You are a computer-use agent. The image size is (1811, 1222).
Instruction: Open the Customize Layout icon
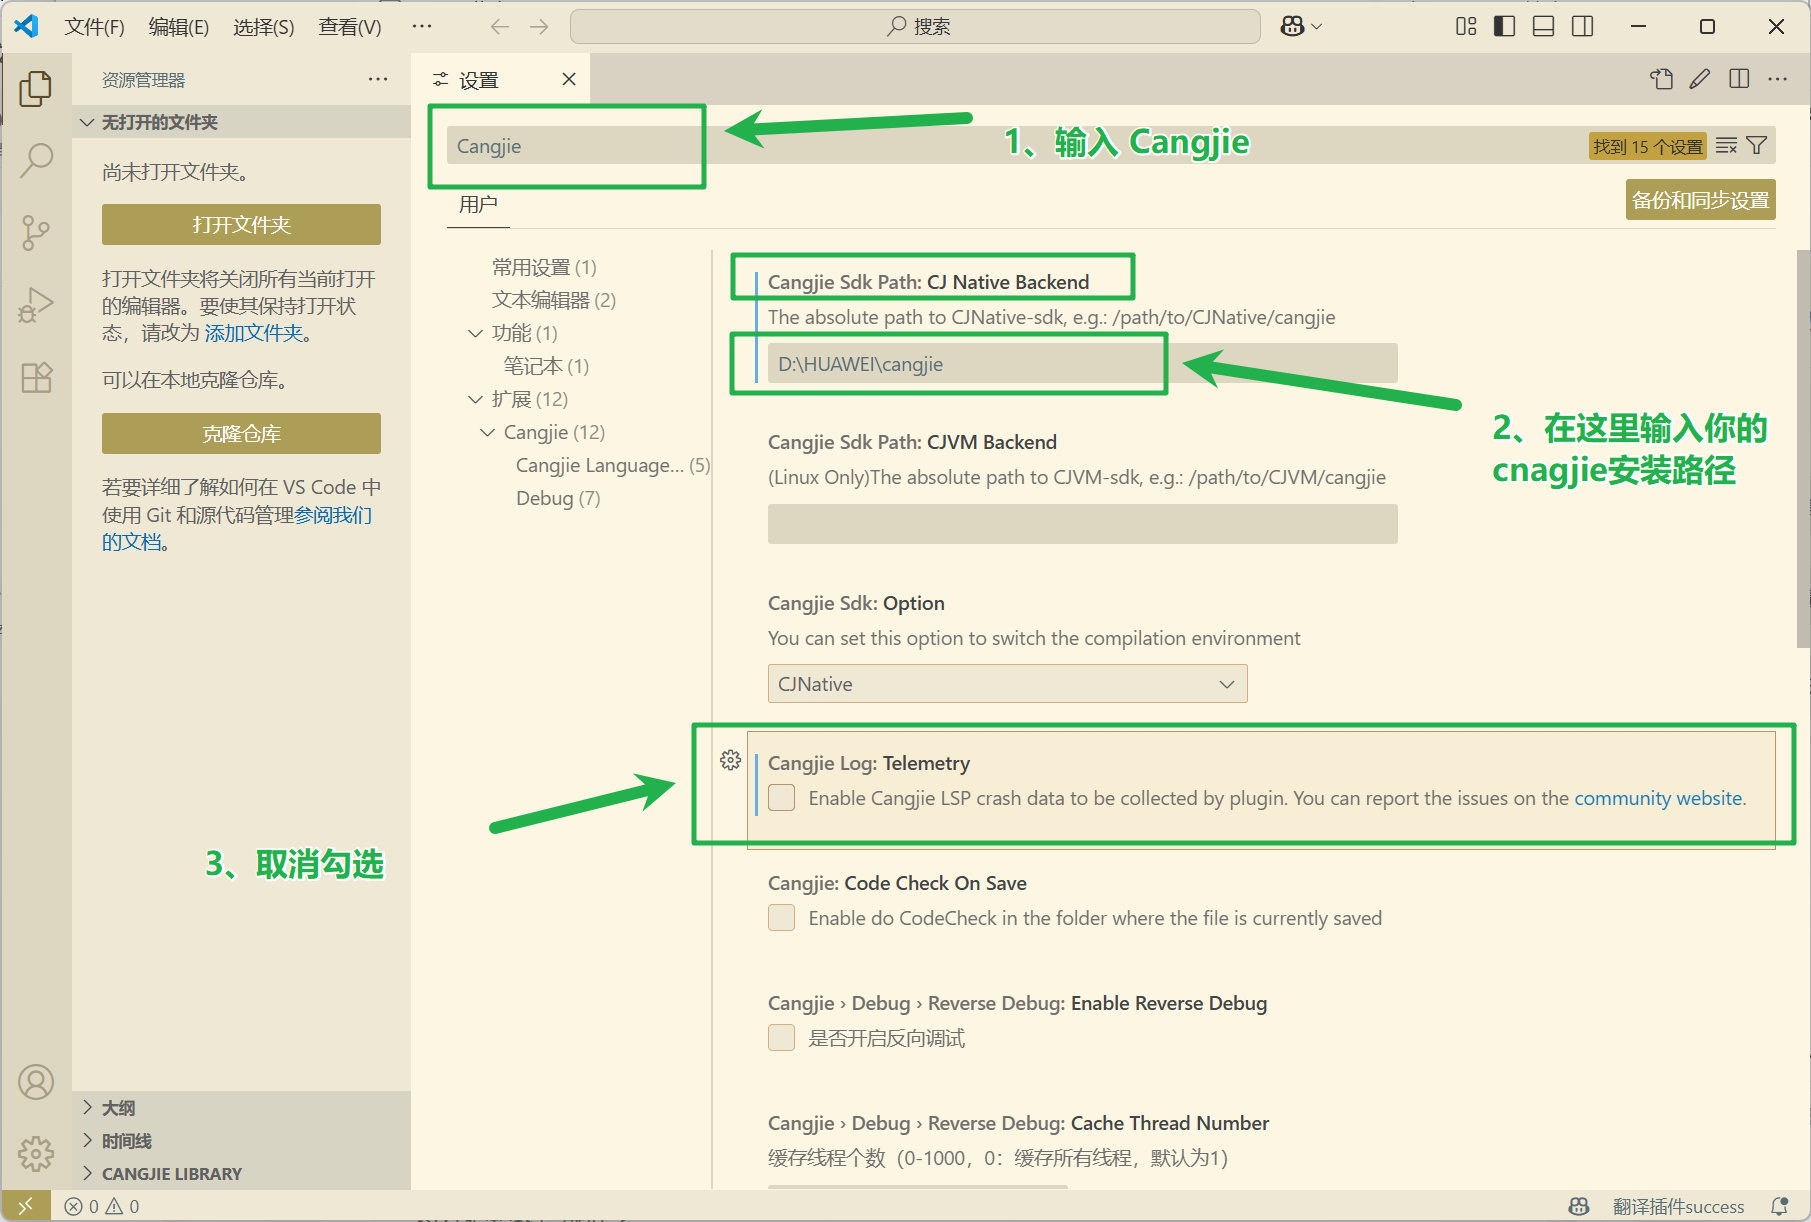pos(1466,26)
